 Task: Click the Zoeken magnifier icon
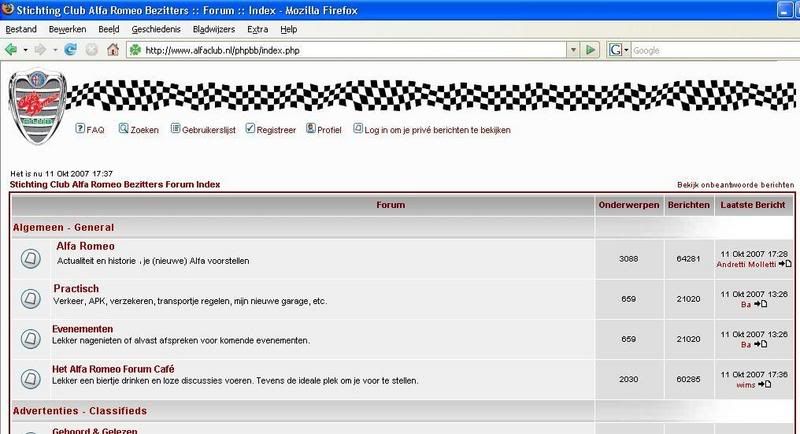click(x=123, y=129)
